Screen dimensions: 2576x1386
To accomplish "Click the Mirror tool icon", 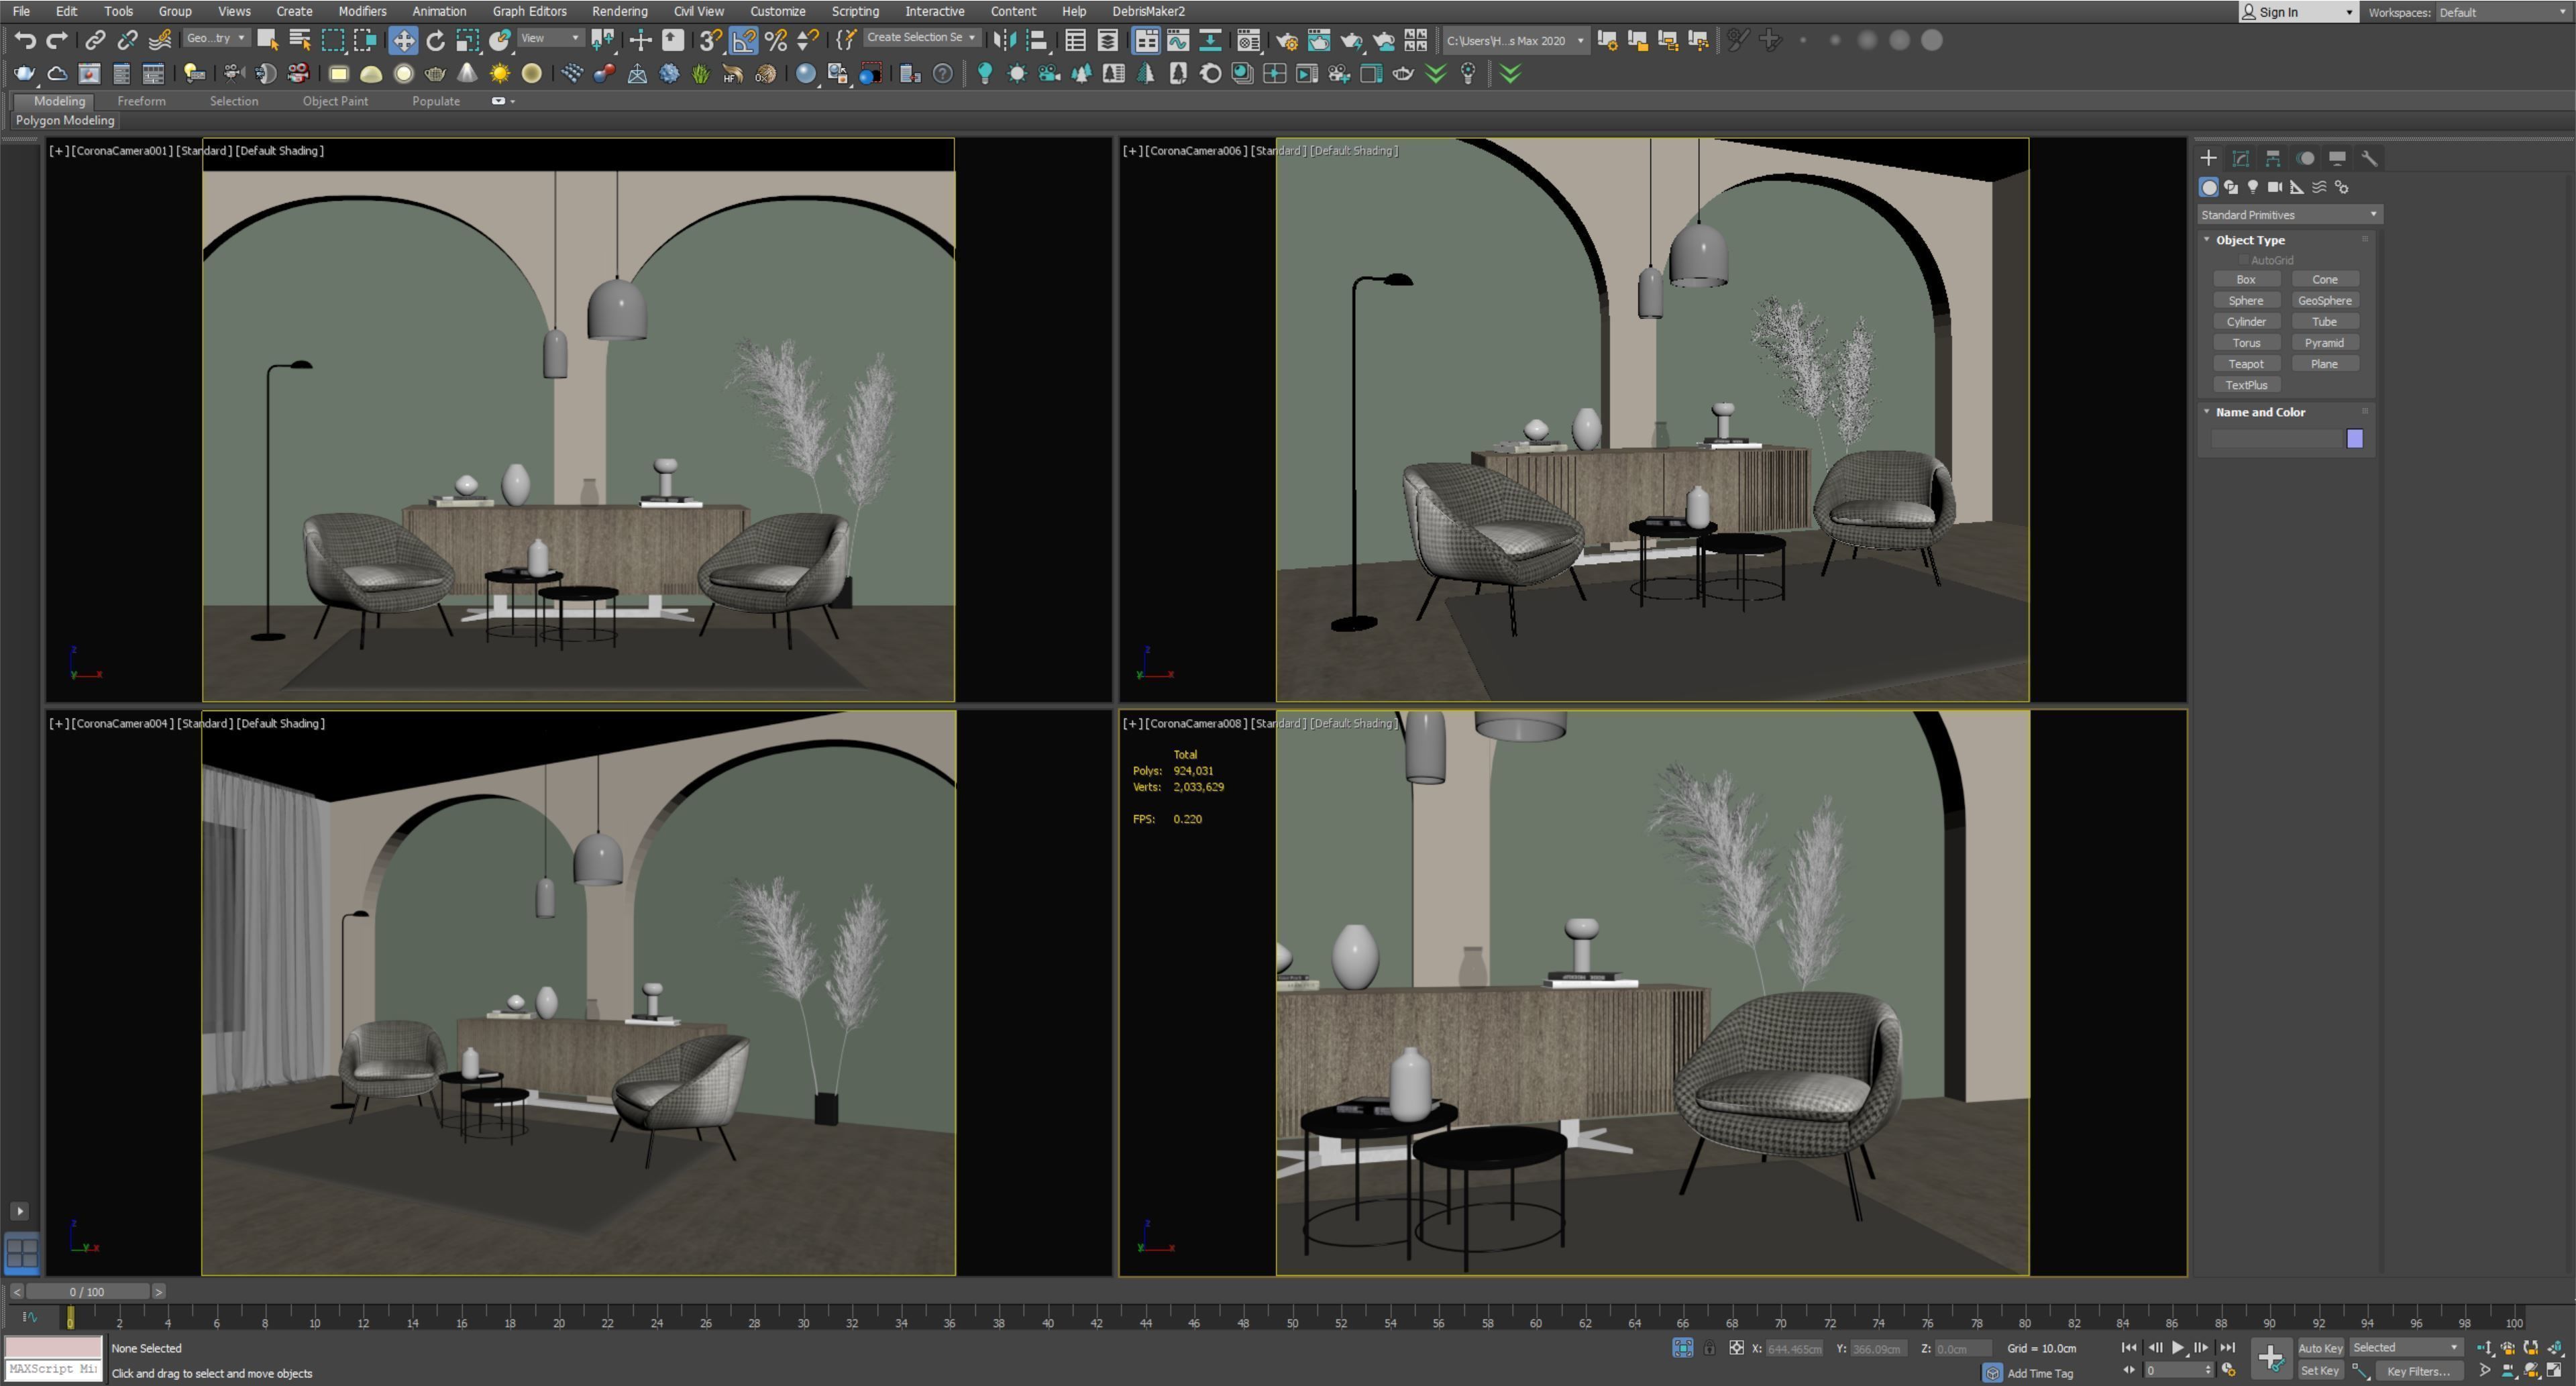I will [1005, 40].
